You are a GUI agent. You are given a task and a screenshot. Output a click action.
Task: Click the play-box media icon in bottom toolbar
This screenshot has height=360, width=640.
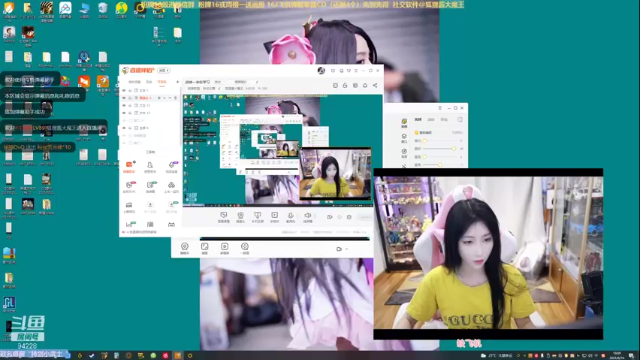[x=274, y=217]
